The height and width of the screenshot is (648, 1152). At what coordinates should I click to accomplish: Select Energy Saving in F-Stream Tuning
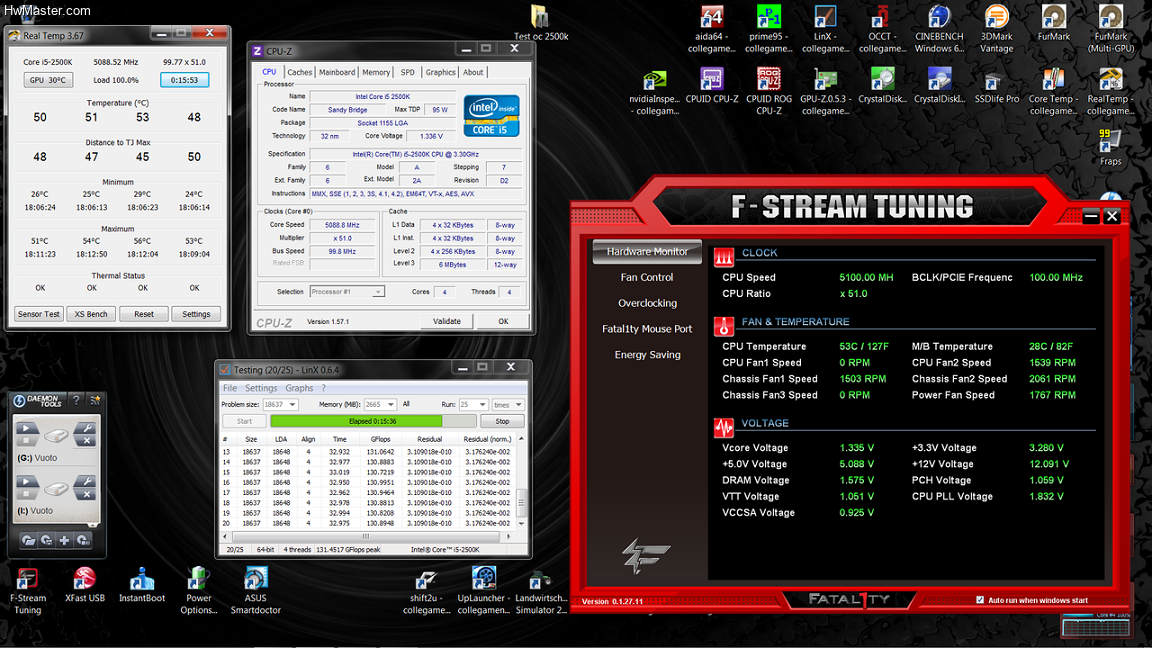pyautogui.click(x=647, y=354)
